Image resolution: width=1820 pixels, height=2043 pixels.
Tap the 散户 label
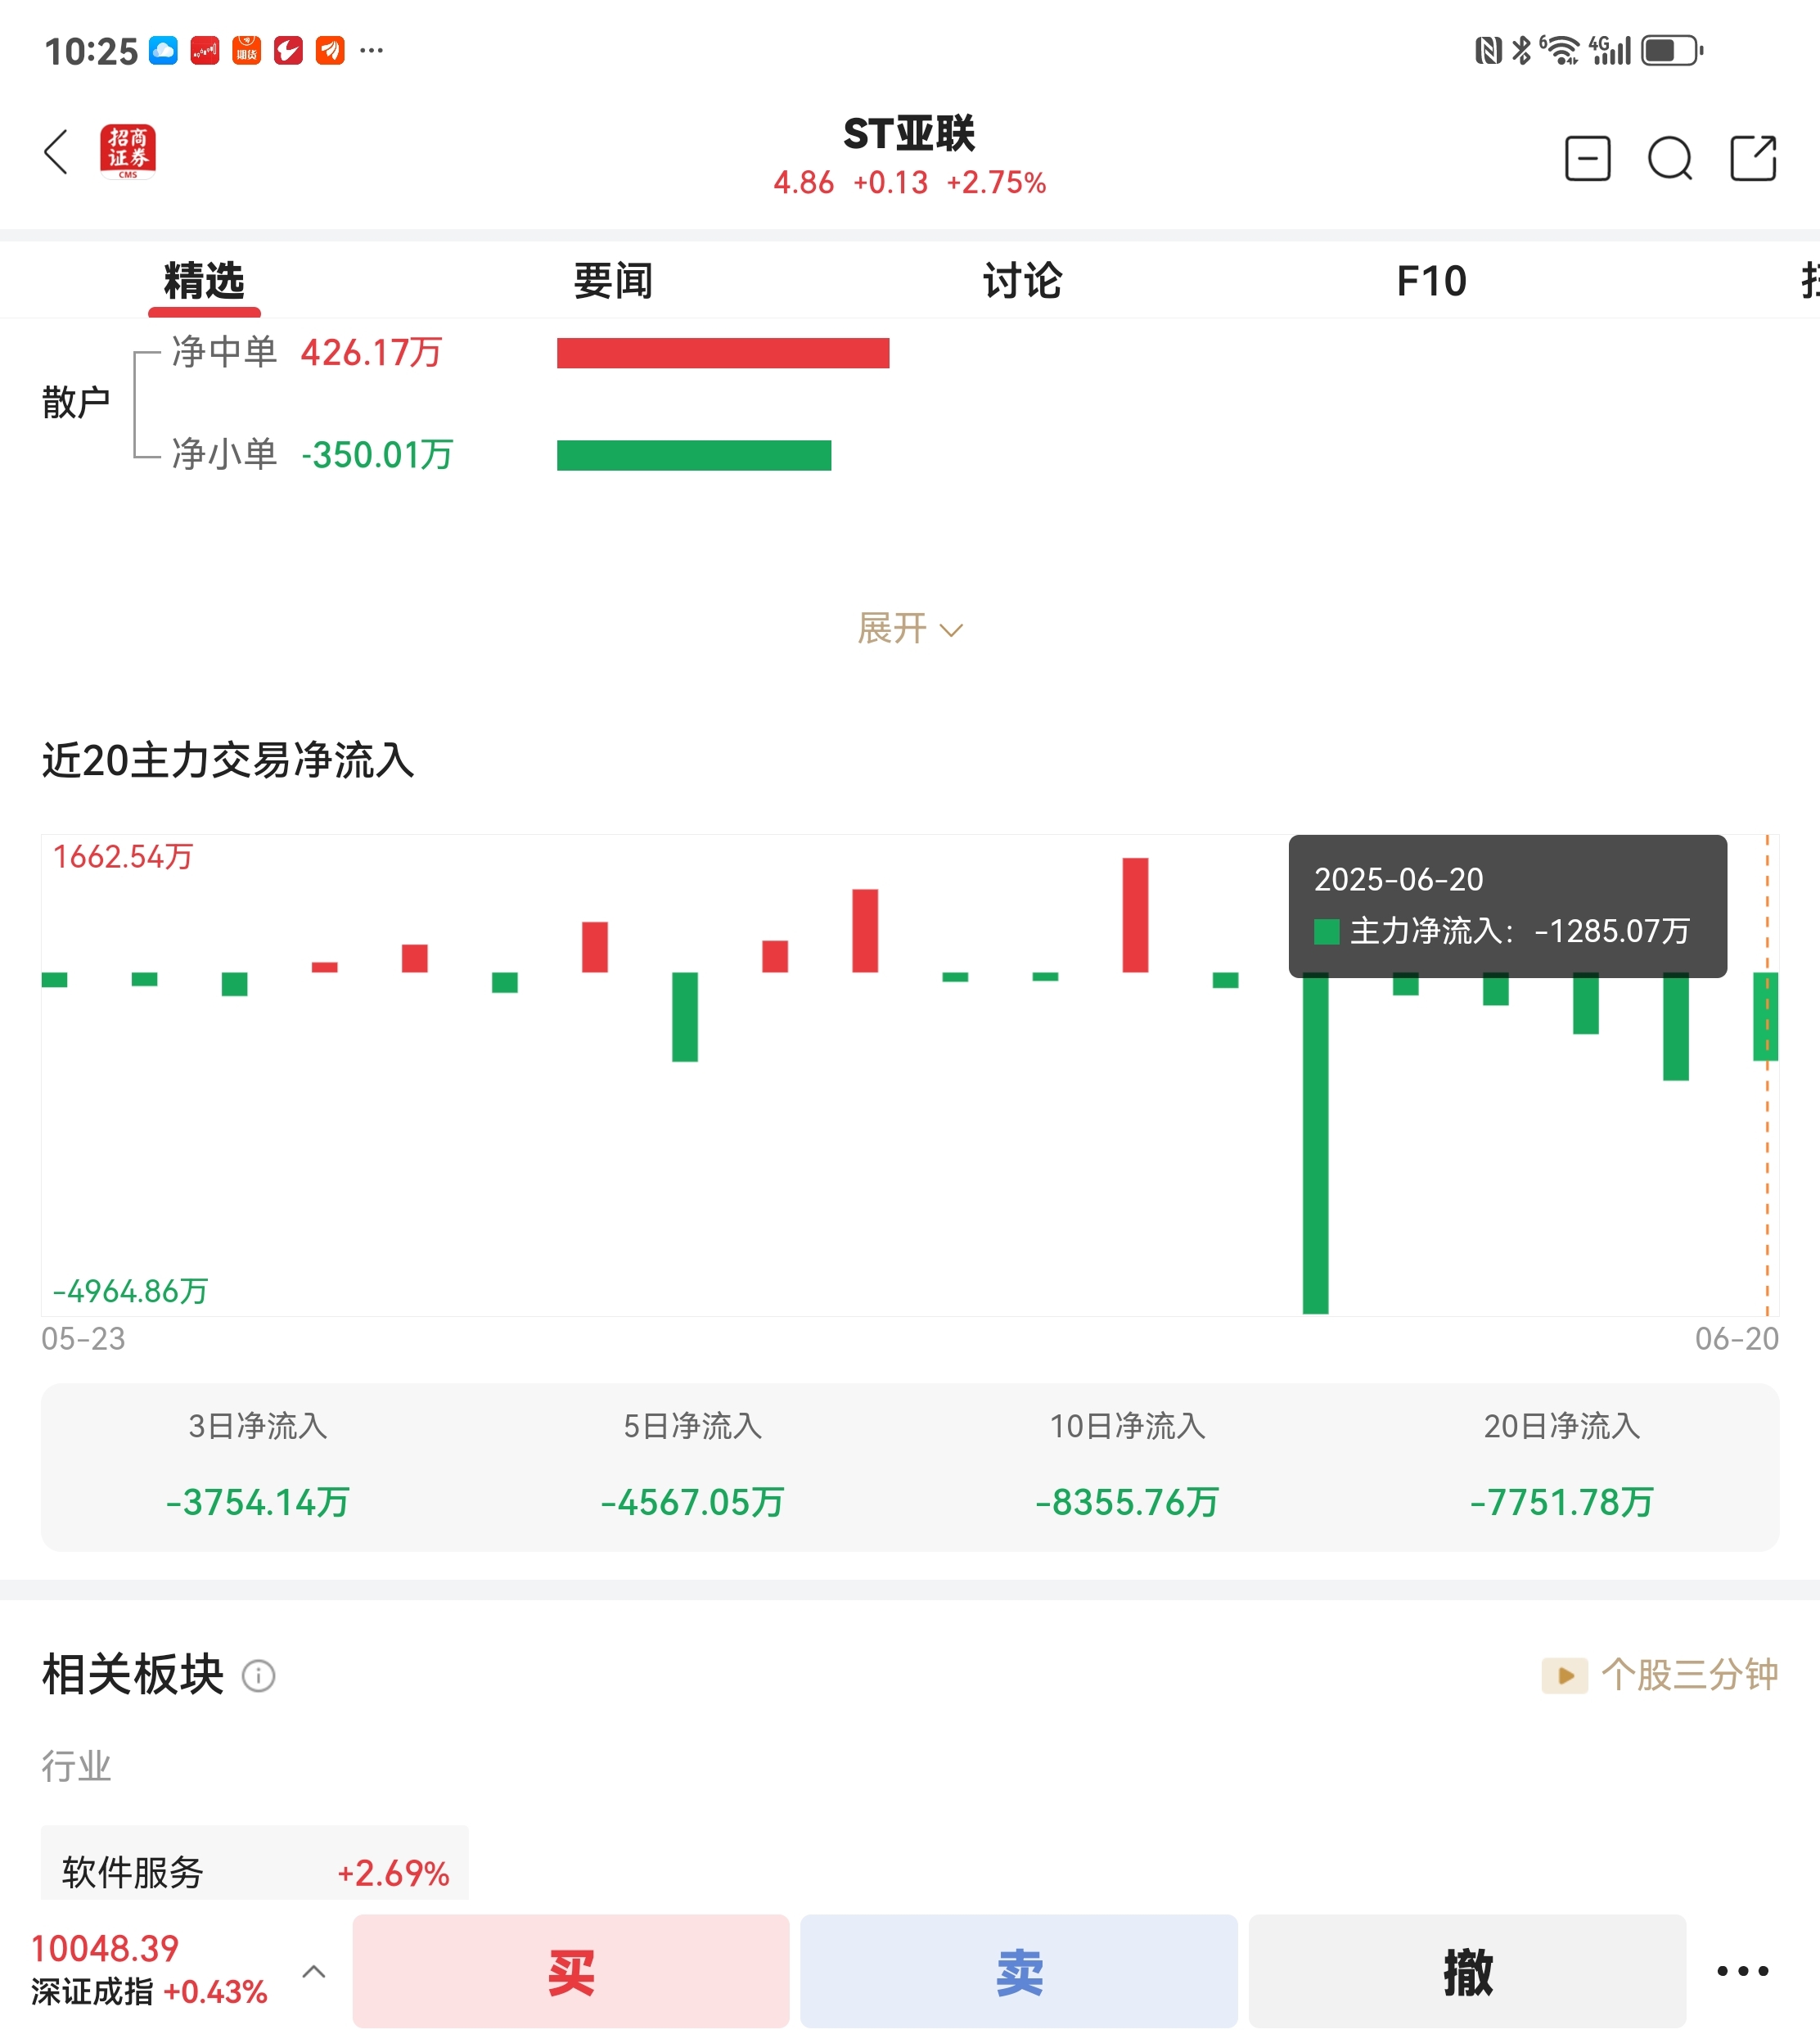tap(76, 402)
